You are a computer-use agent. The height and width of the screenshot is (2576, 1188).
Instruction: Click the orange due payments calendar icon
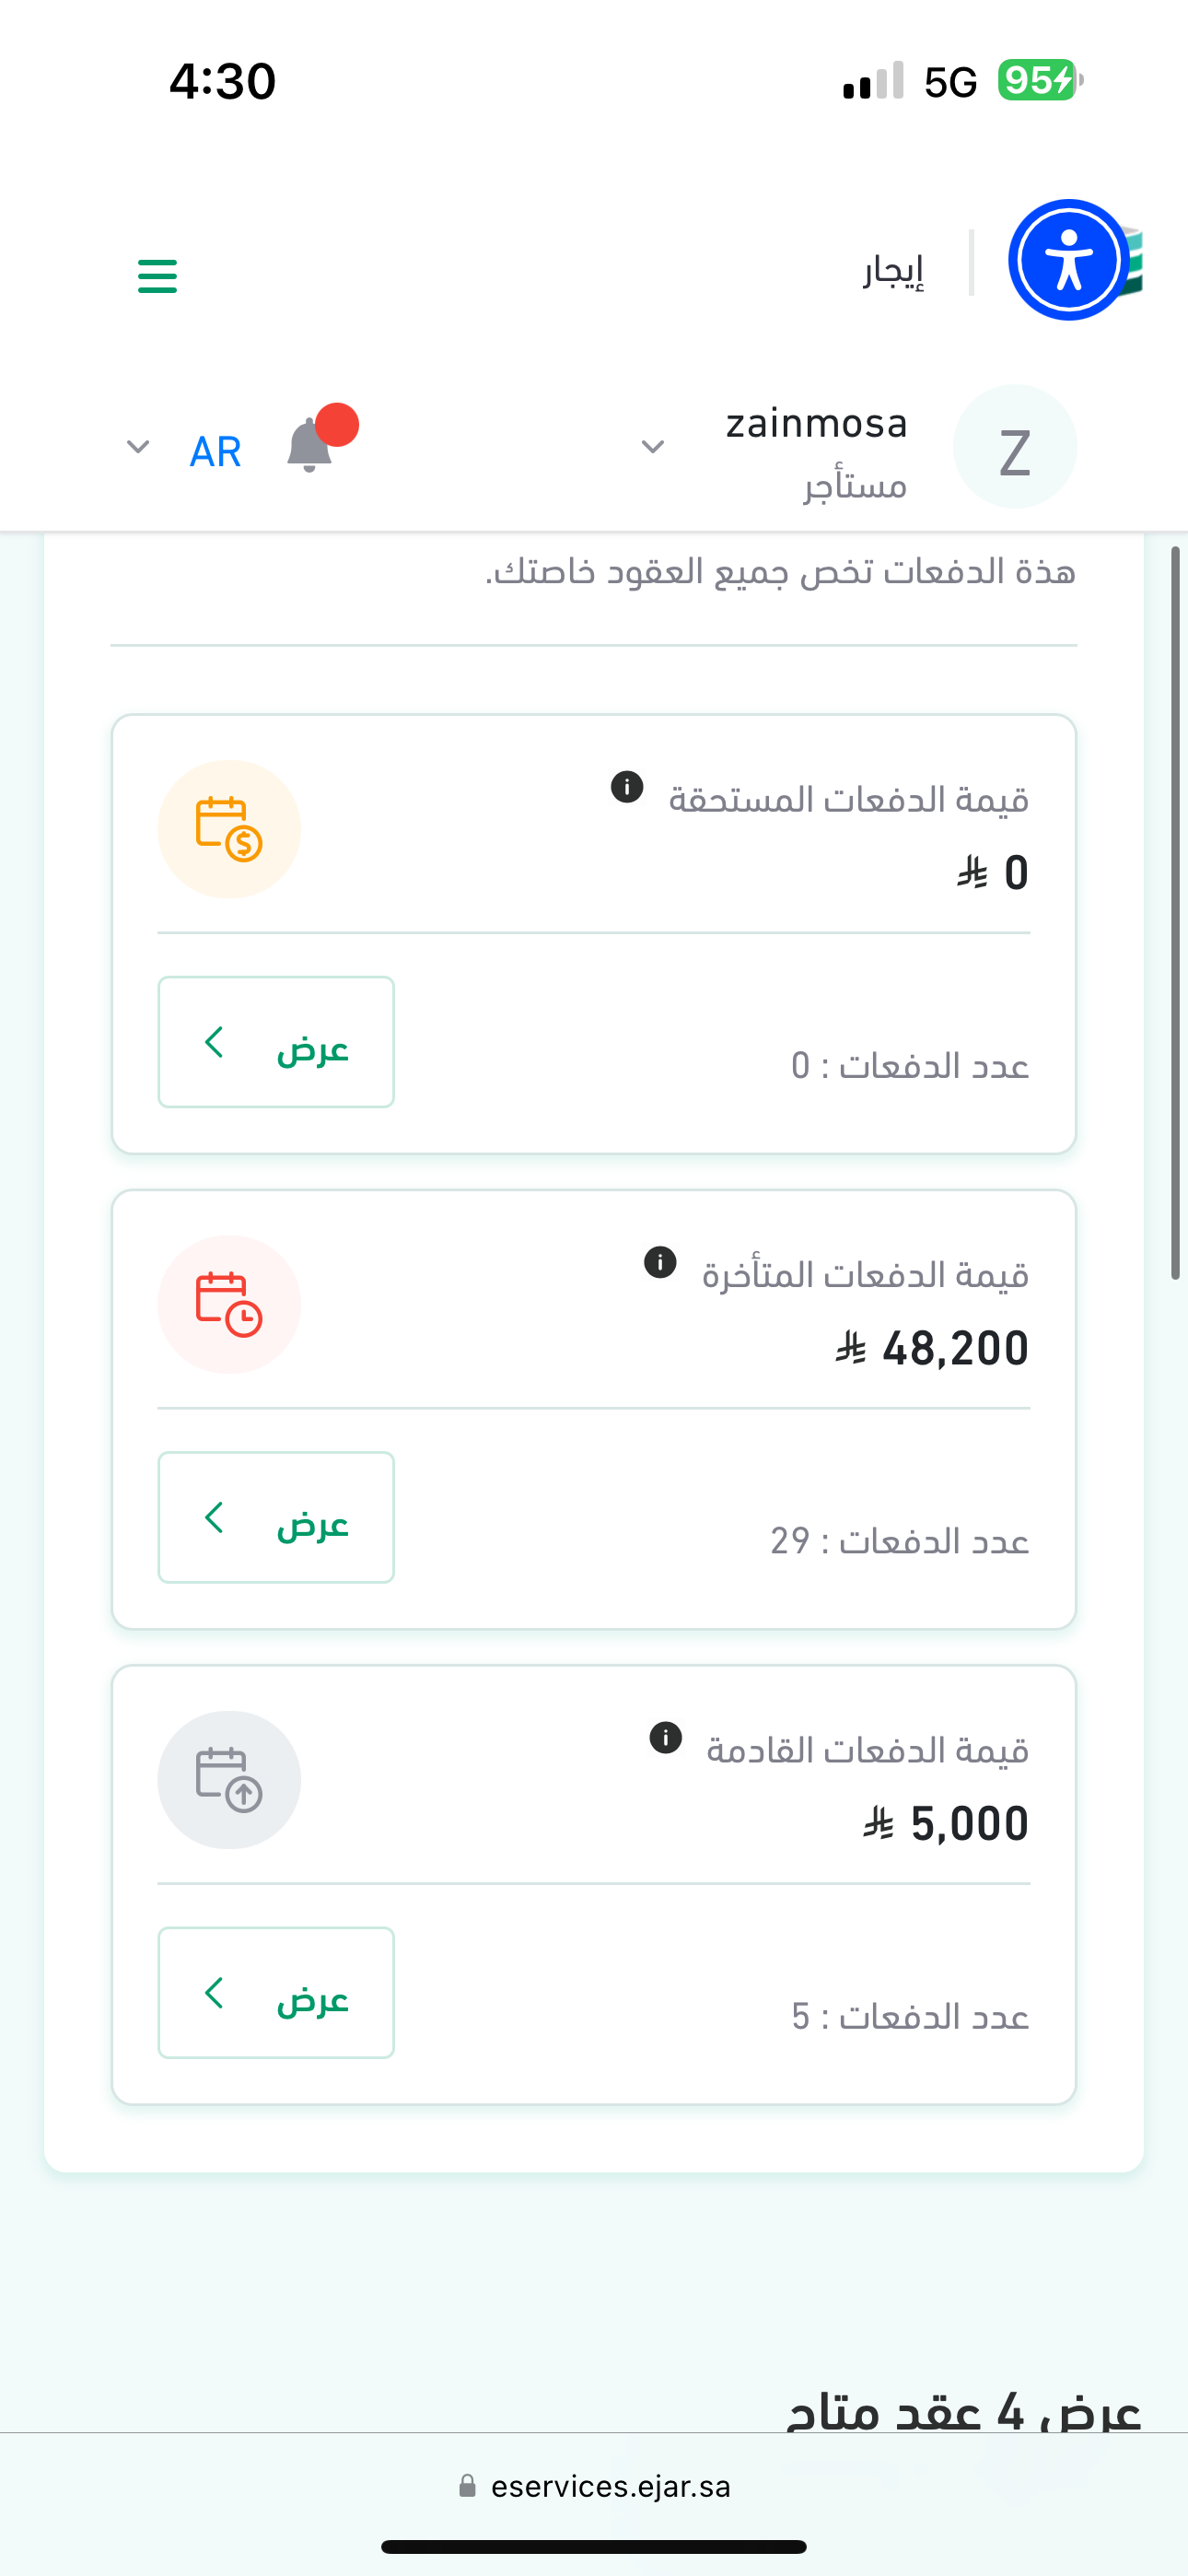pyautogui.click(x=229, y=829)
